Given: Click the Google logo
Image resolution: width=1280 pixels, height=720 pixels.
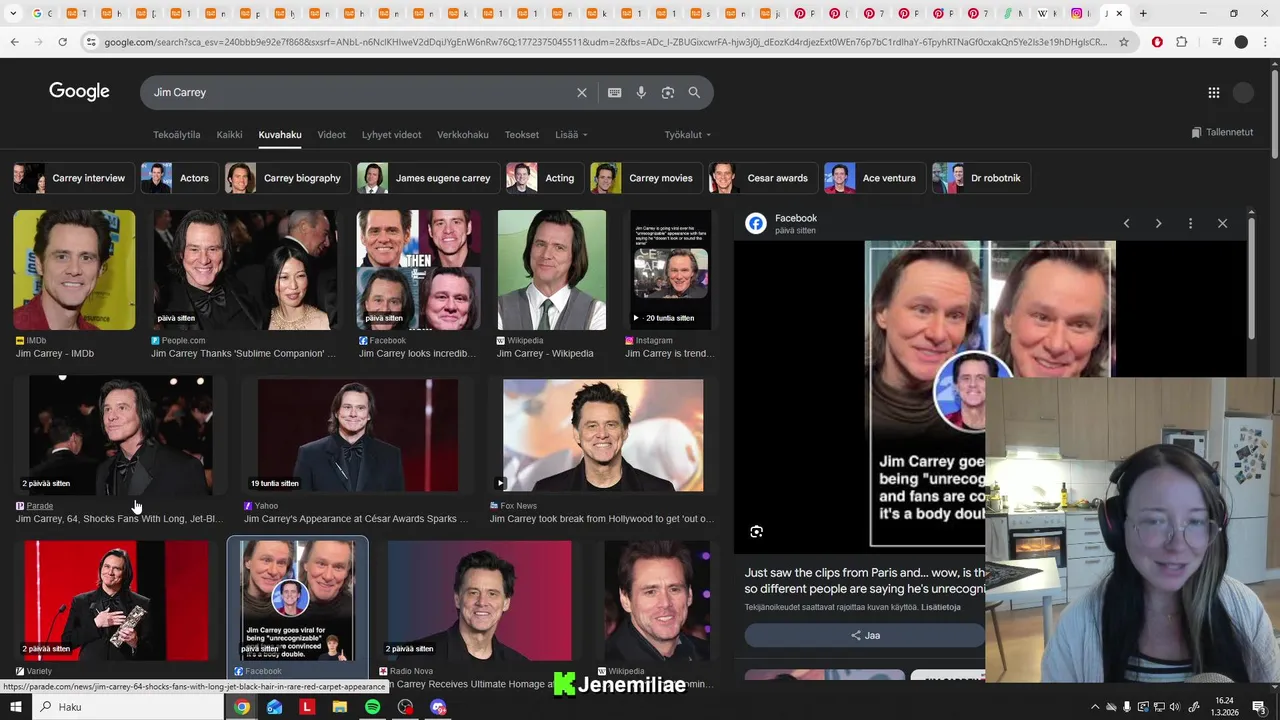Looking at the screenshot, I should point(79,92).
